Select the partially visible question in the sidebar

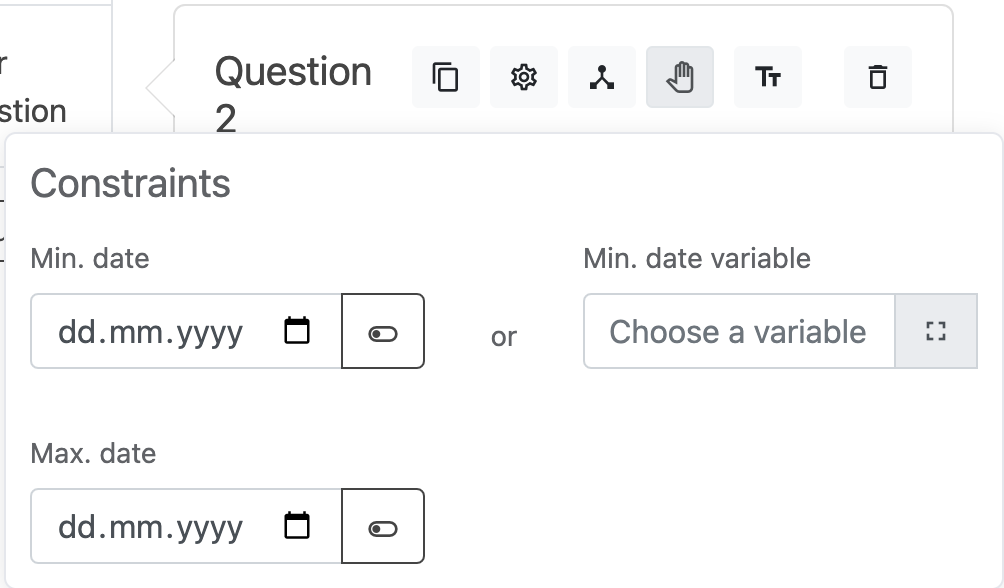40,90
